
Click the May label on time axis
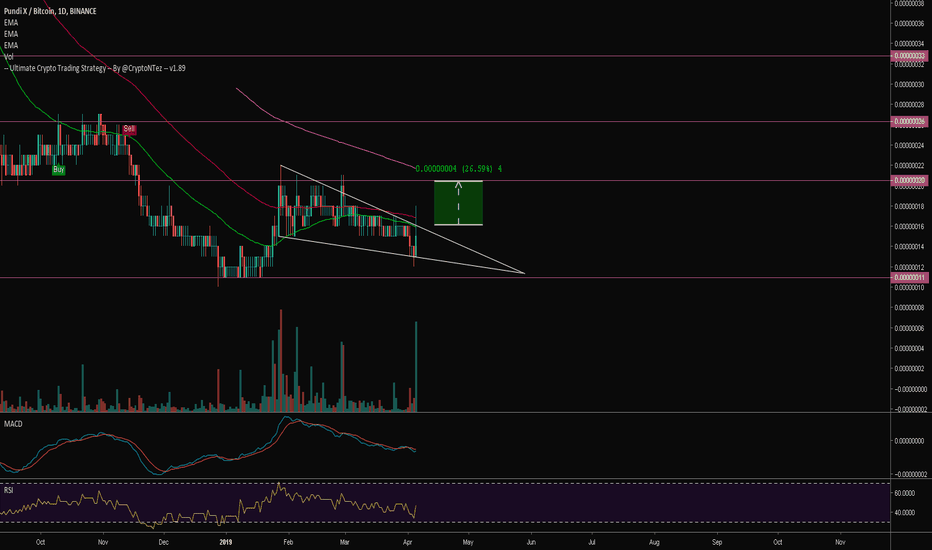coord(468,542)
